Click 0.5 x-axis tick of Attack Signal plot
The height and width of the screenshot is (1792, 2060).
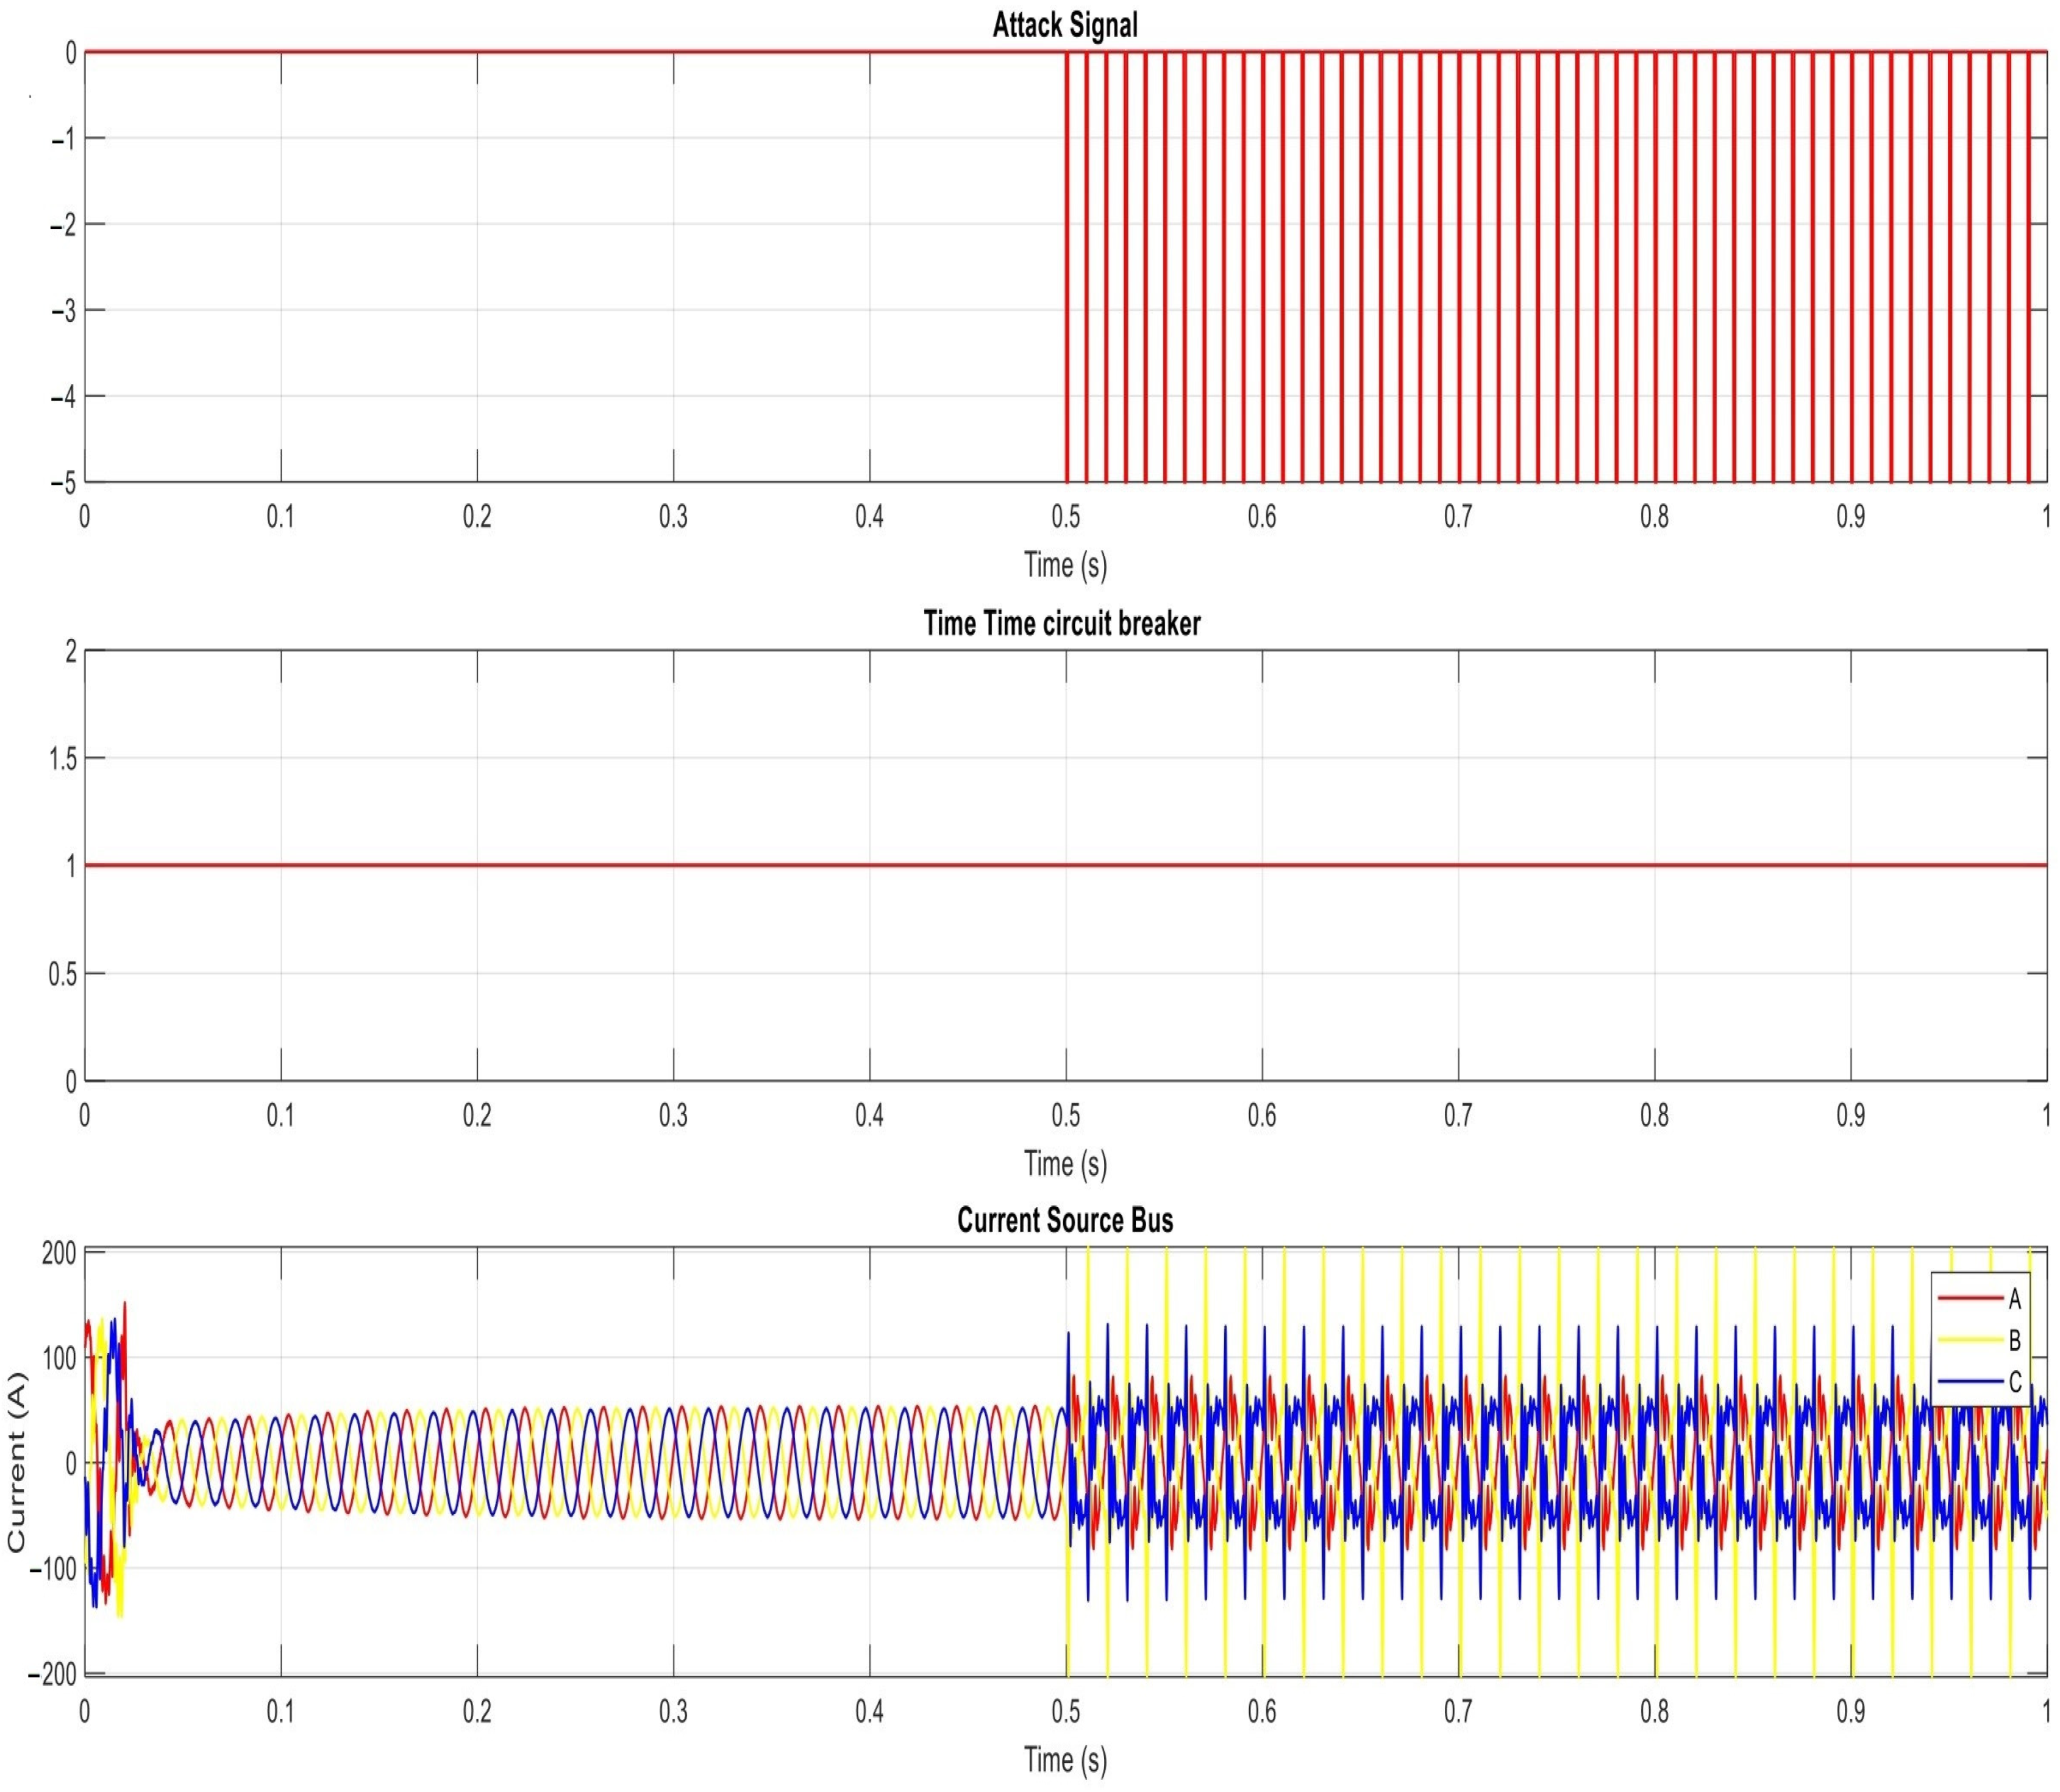[x=1065, y=517]
